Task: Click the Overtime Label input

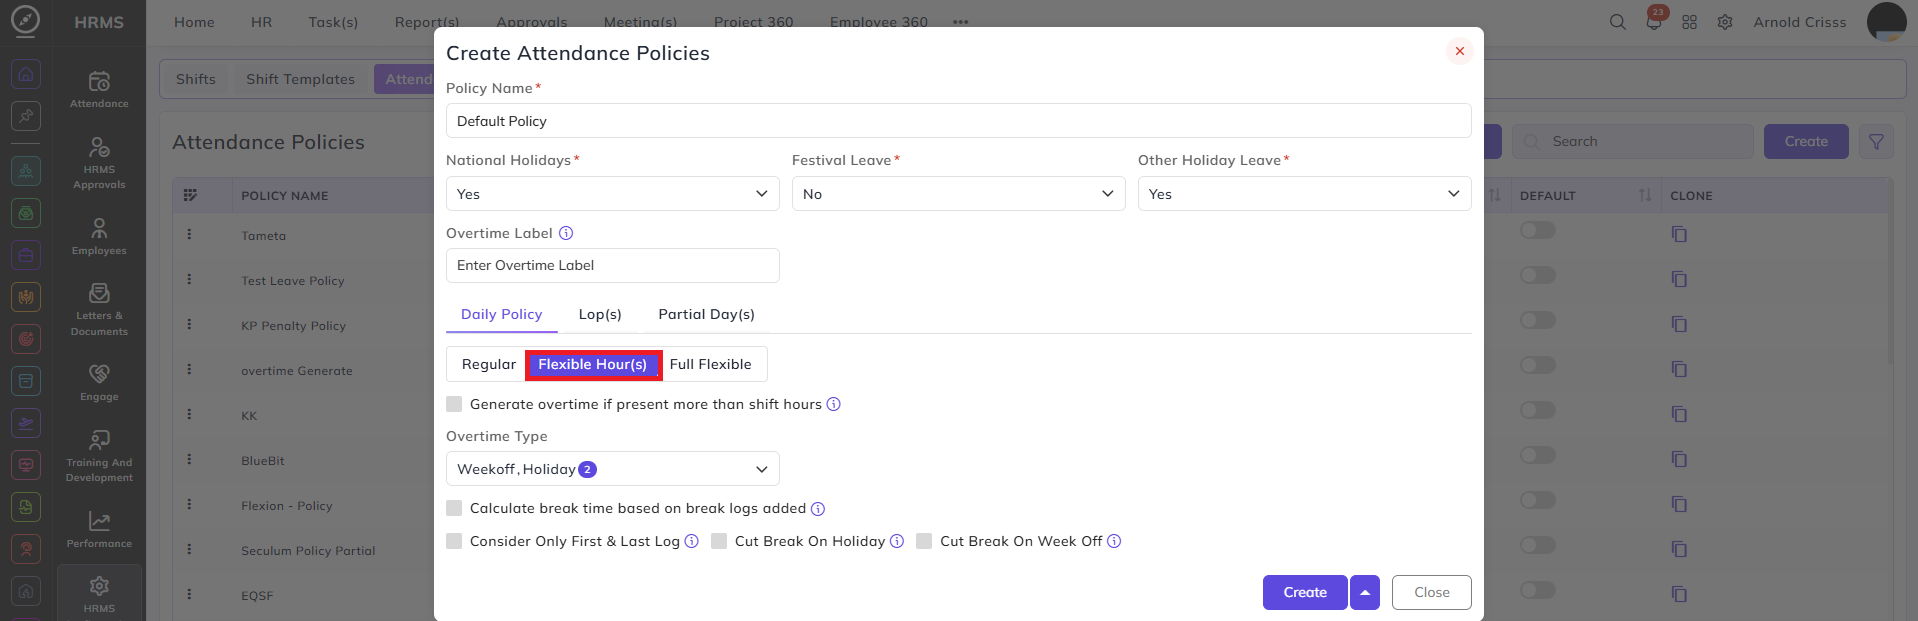Action: click(x=612, y=265)
